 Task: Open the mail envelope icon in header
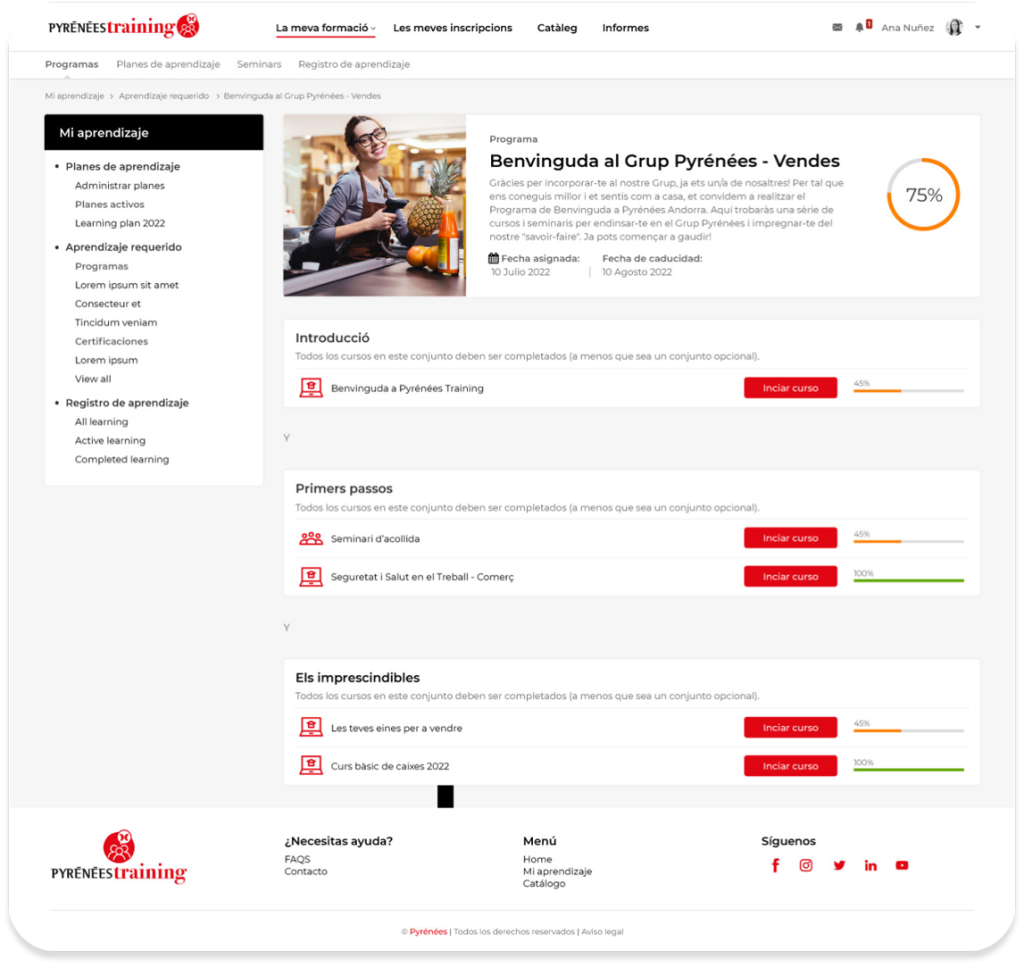click(x=837, y=28)
